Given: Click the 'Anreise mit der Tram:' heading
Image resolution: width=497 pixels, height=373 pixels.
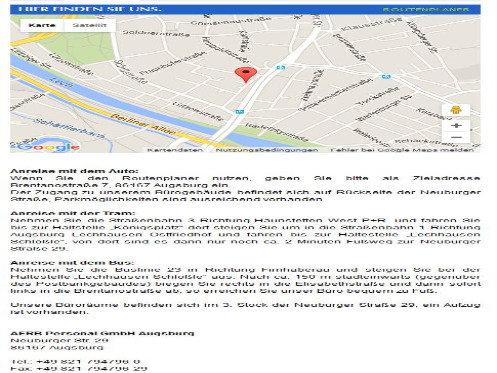Looking at the screenshot, I should pos(73,213).
